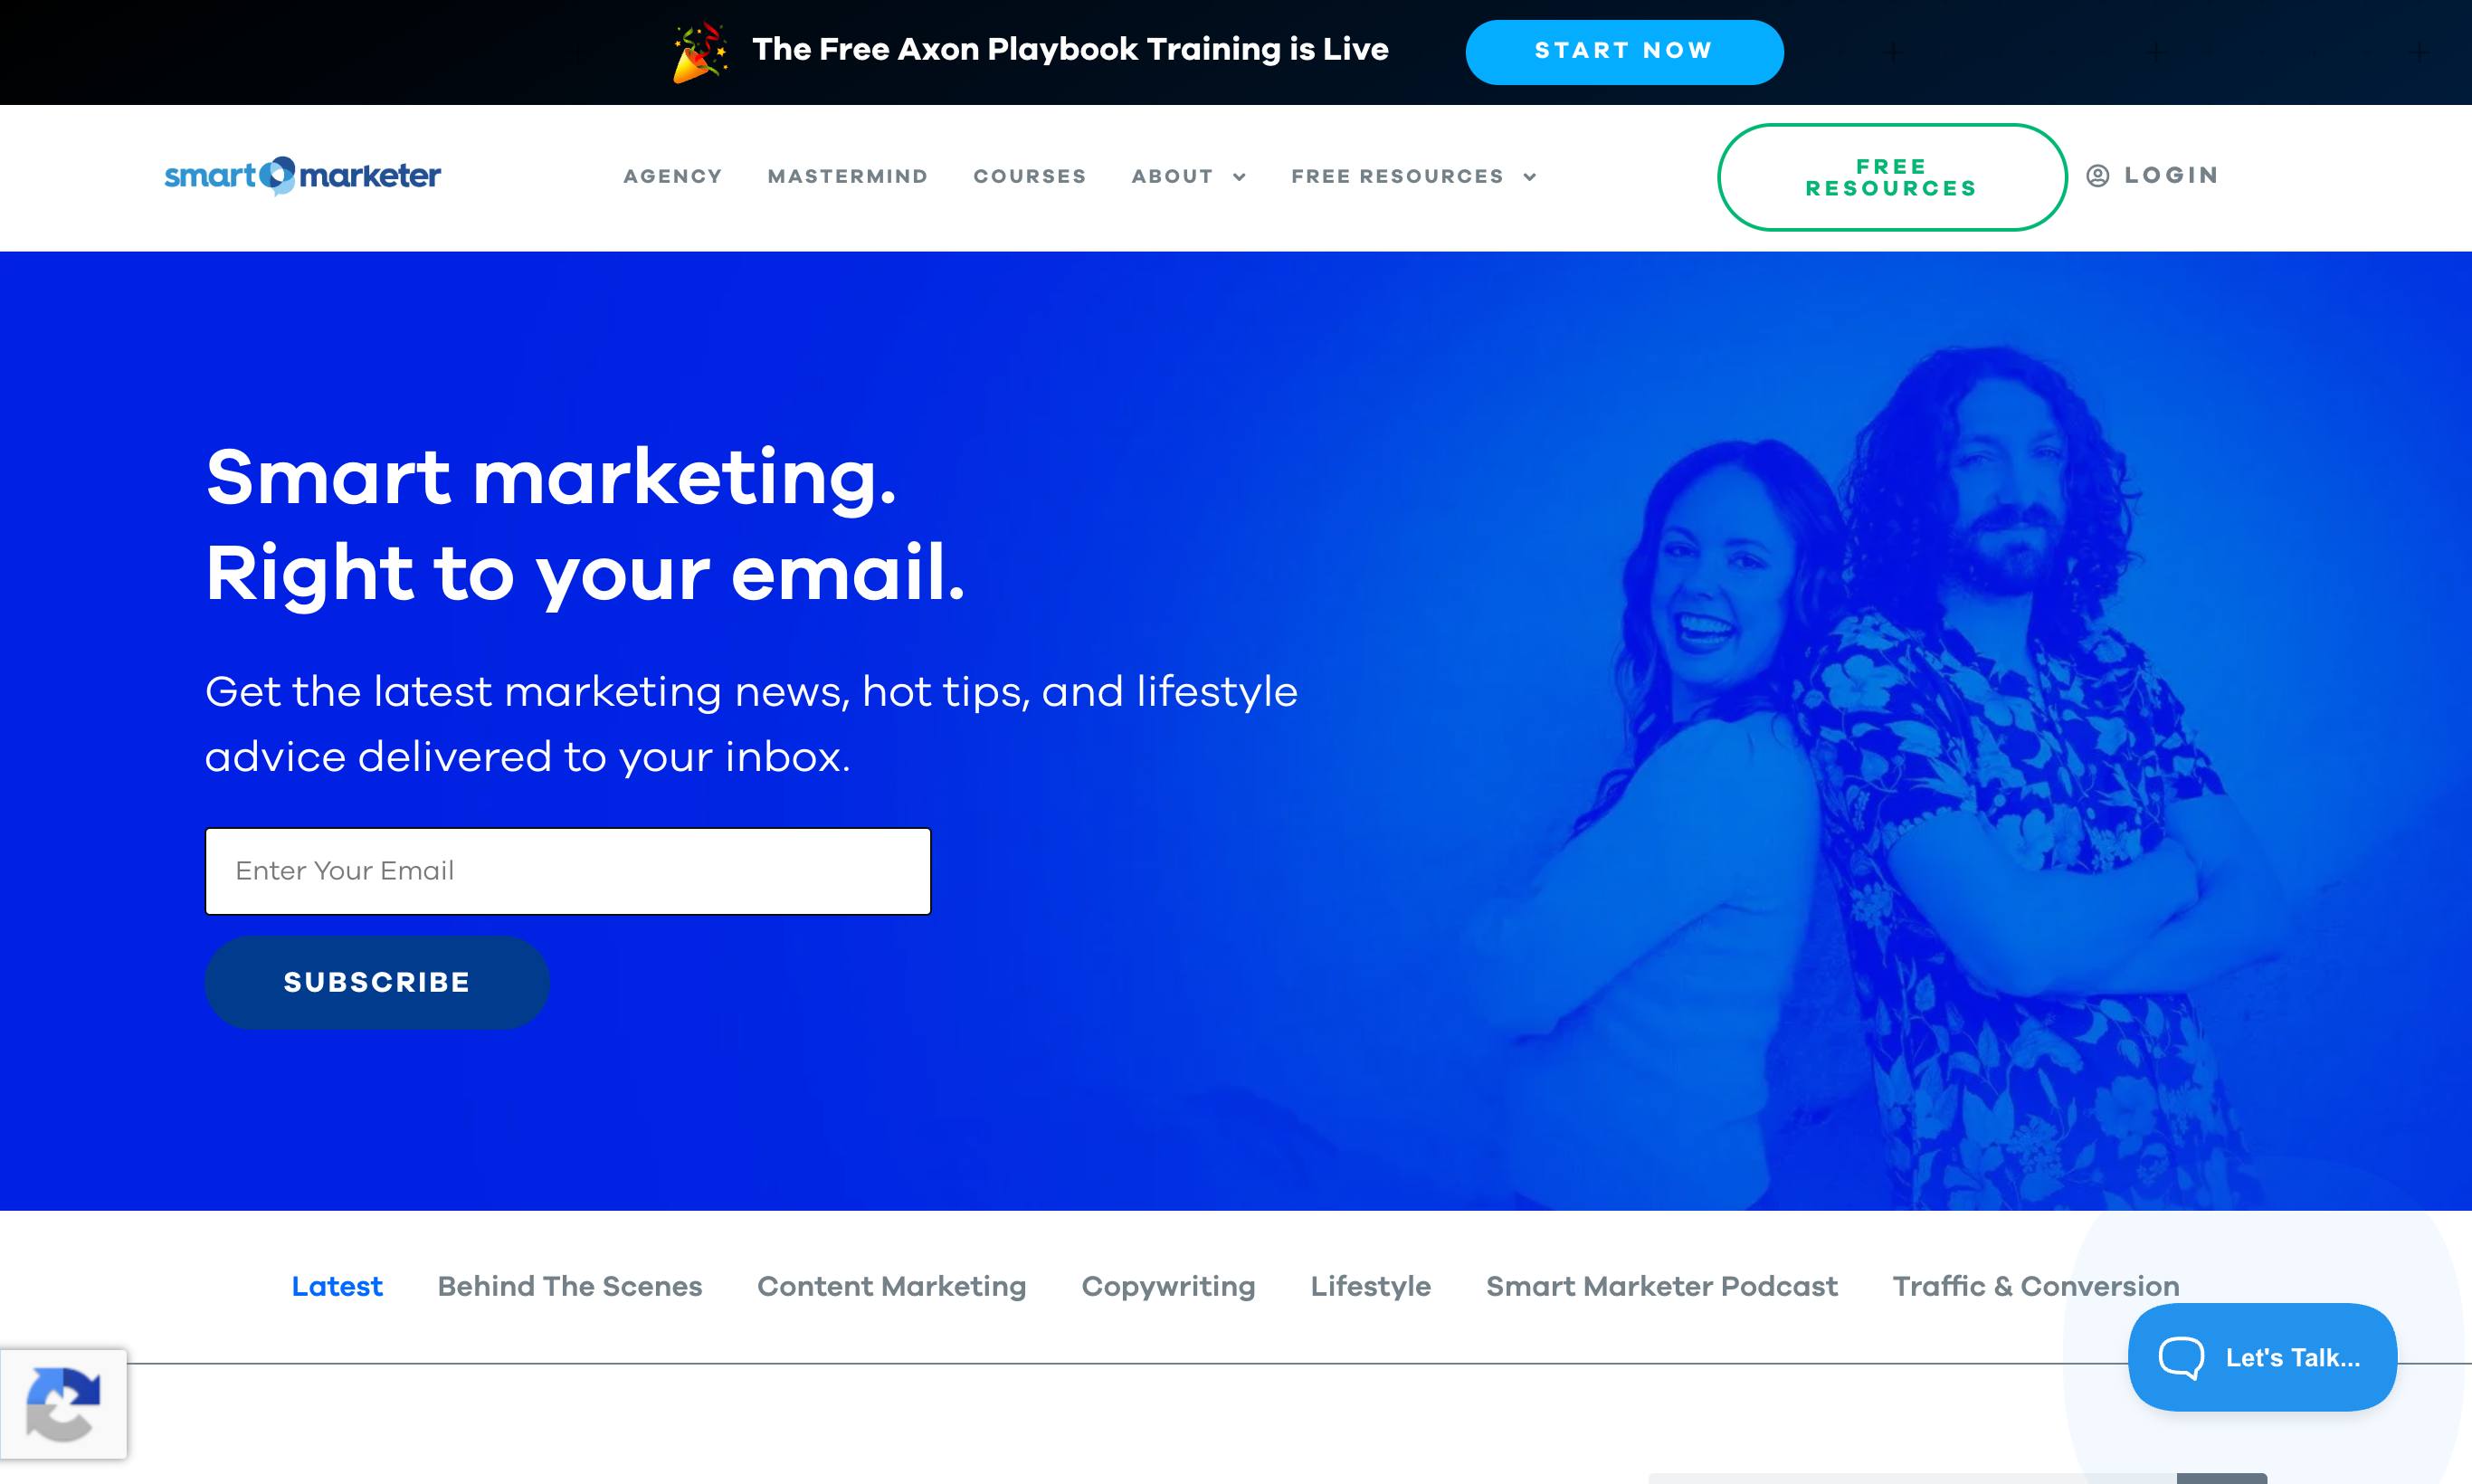Expand the Free Resources nav chevron

tap(1530, 177)
